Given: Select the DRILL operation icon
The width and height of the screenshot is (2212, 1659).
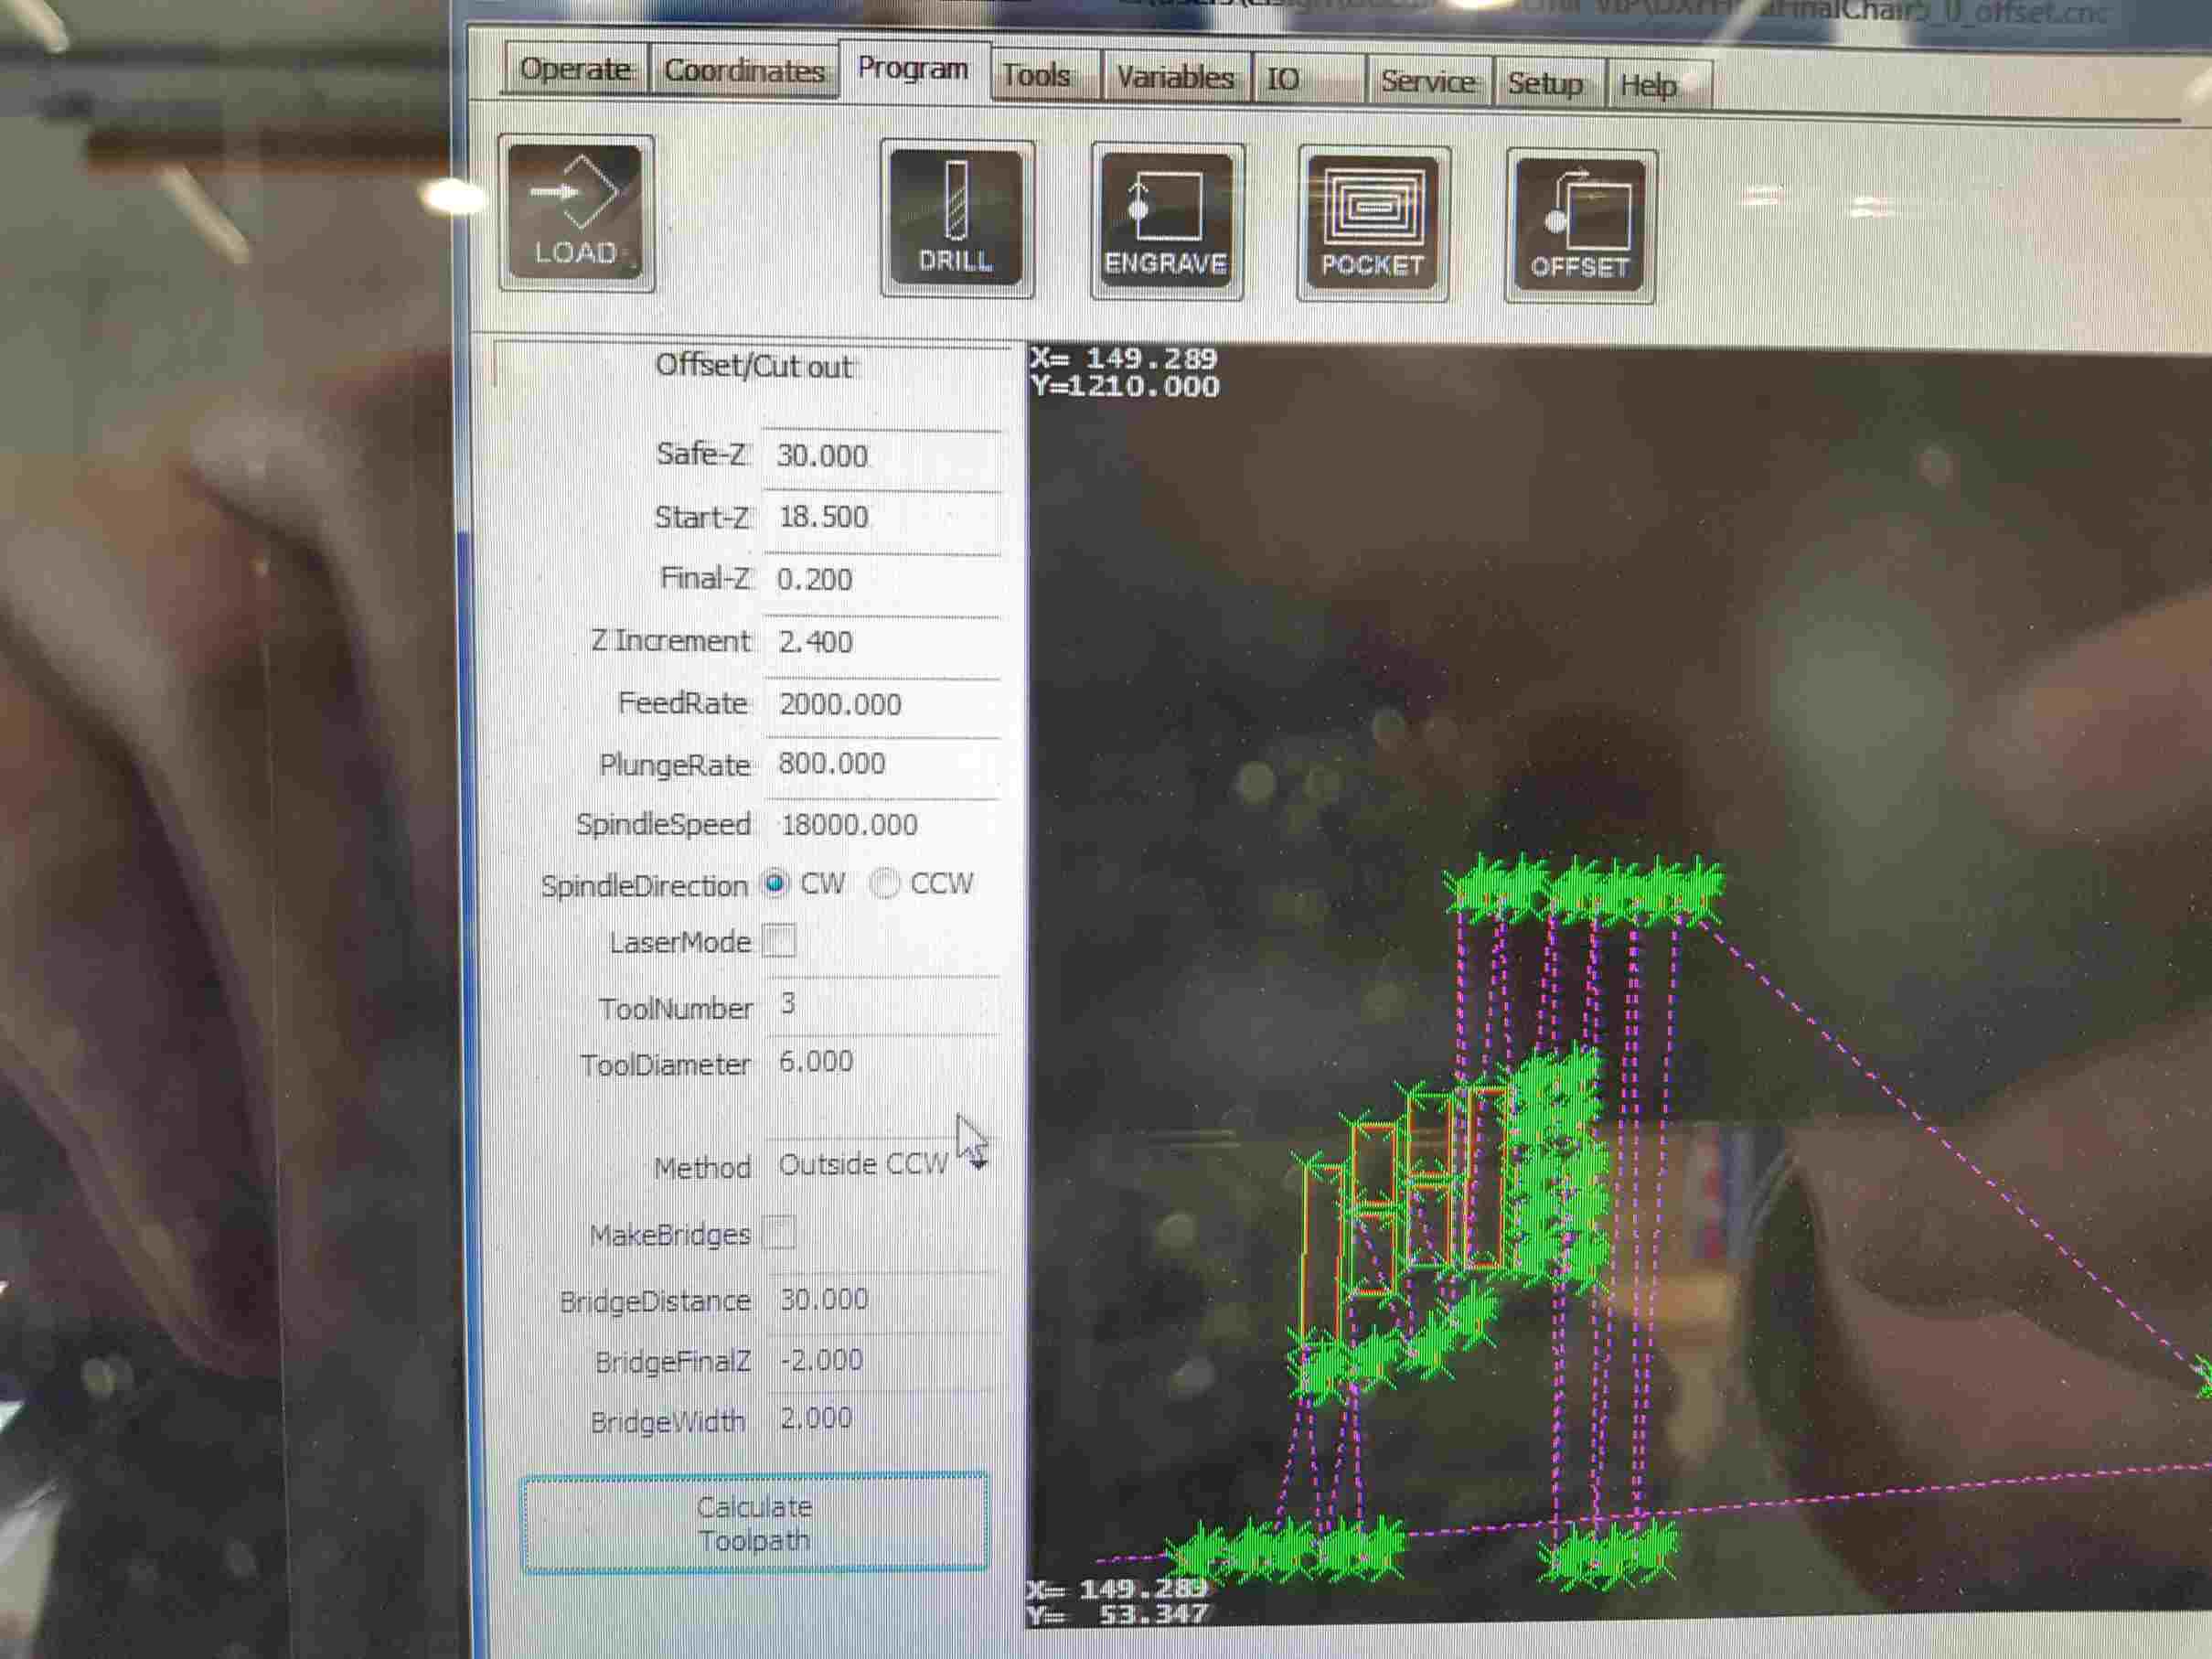Looking at the screenshot, I should click(x=956, y=218).
